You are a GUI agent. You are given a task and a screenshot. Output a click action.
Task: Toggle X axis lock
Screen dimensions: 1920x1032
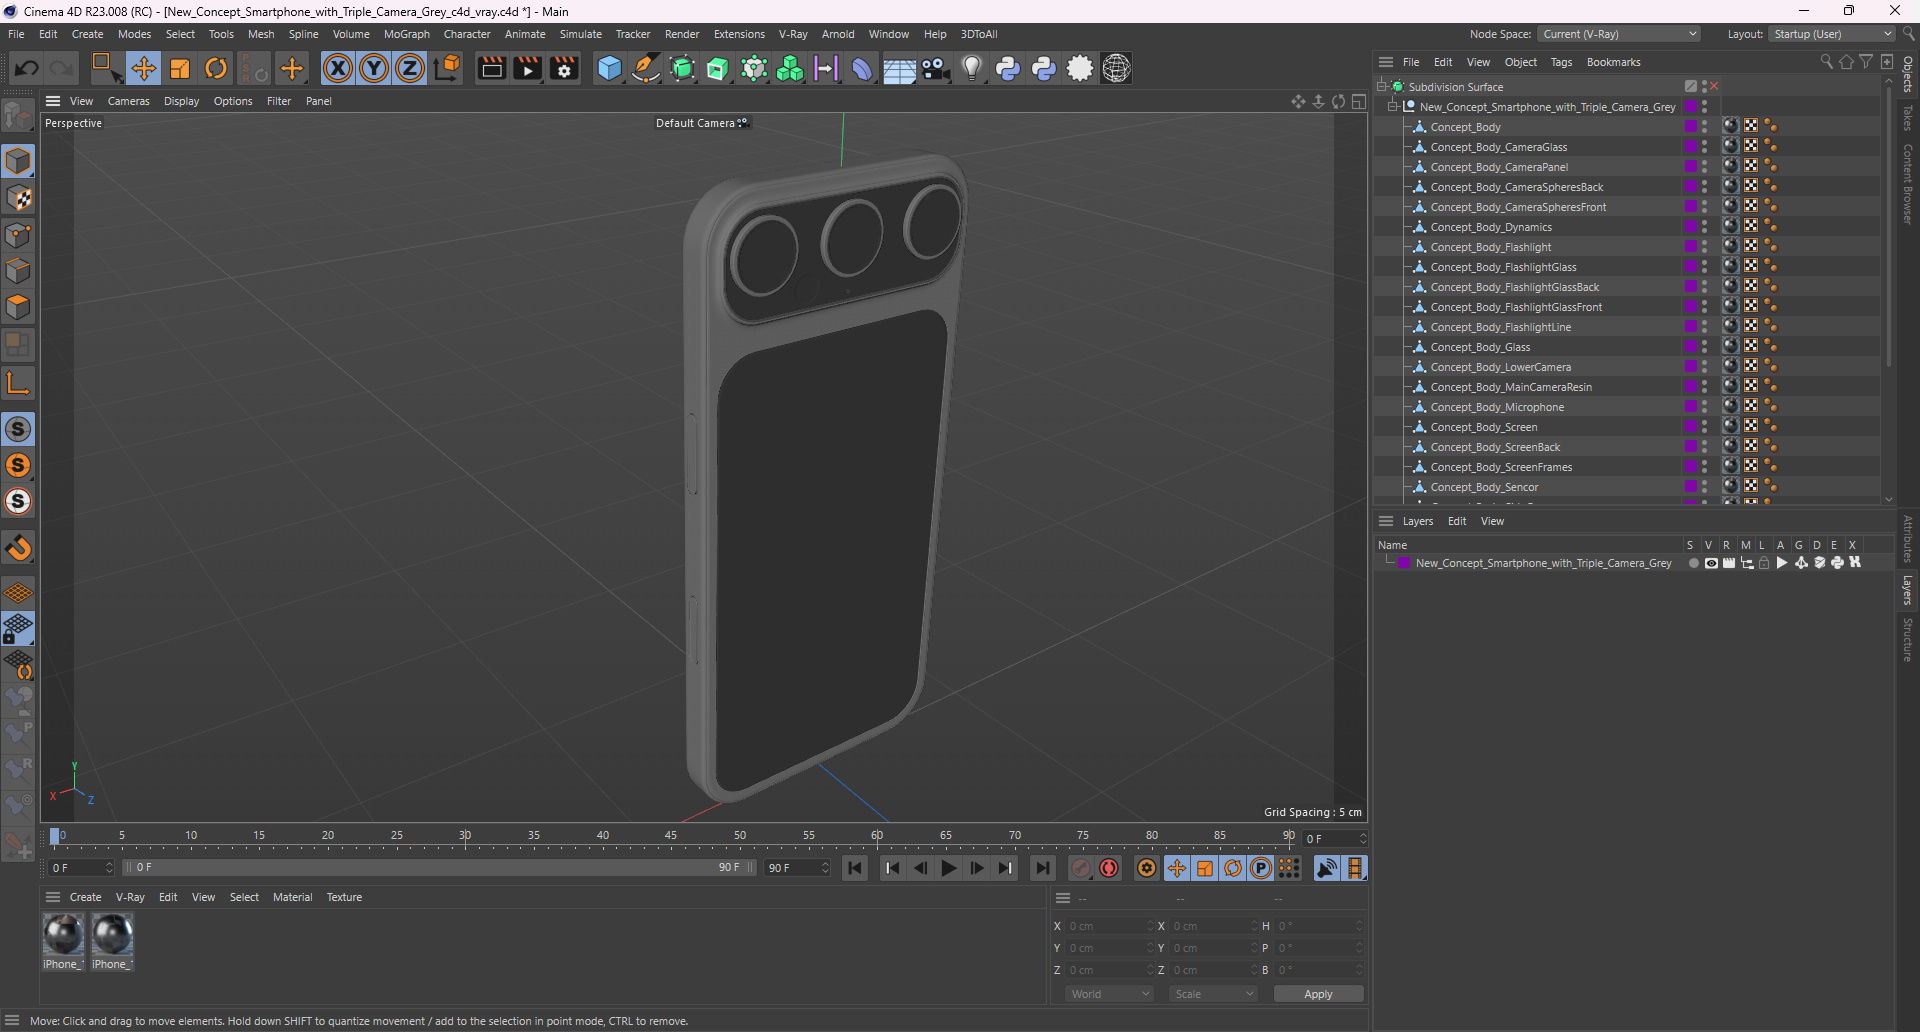pos(338,68)
